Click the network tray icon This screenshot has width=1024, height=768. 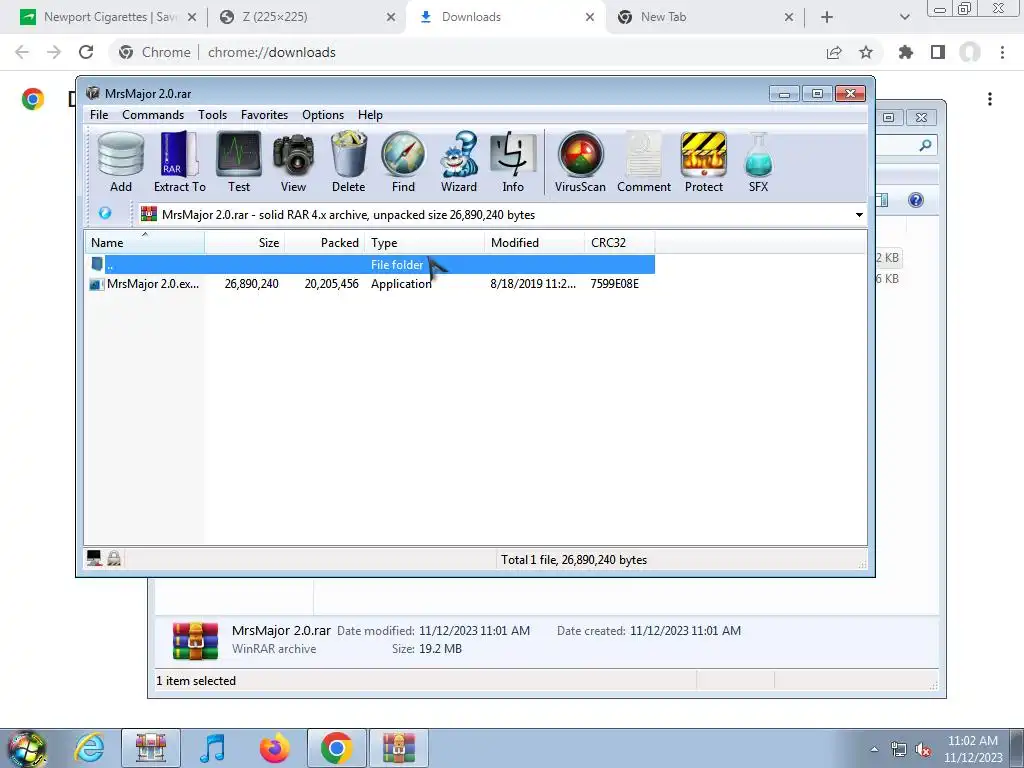coord(899,750)
